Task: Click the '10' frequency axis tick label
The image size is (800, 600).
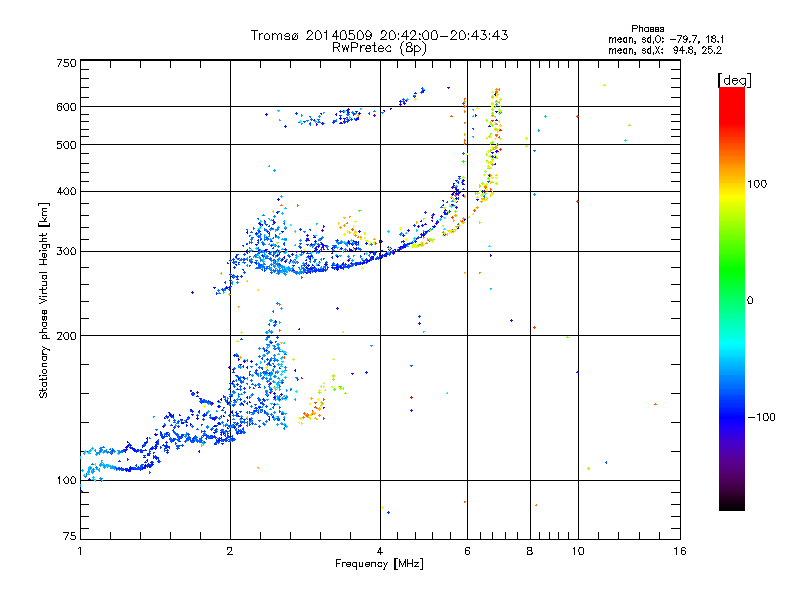Action: [x=578, y=551]
